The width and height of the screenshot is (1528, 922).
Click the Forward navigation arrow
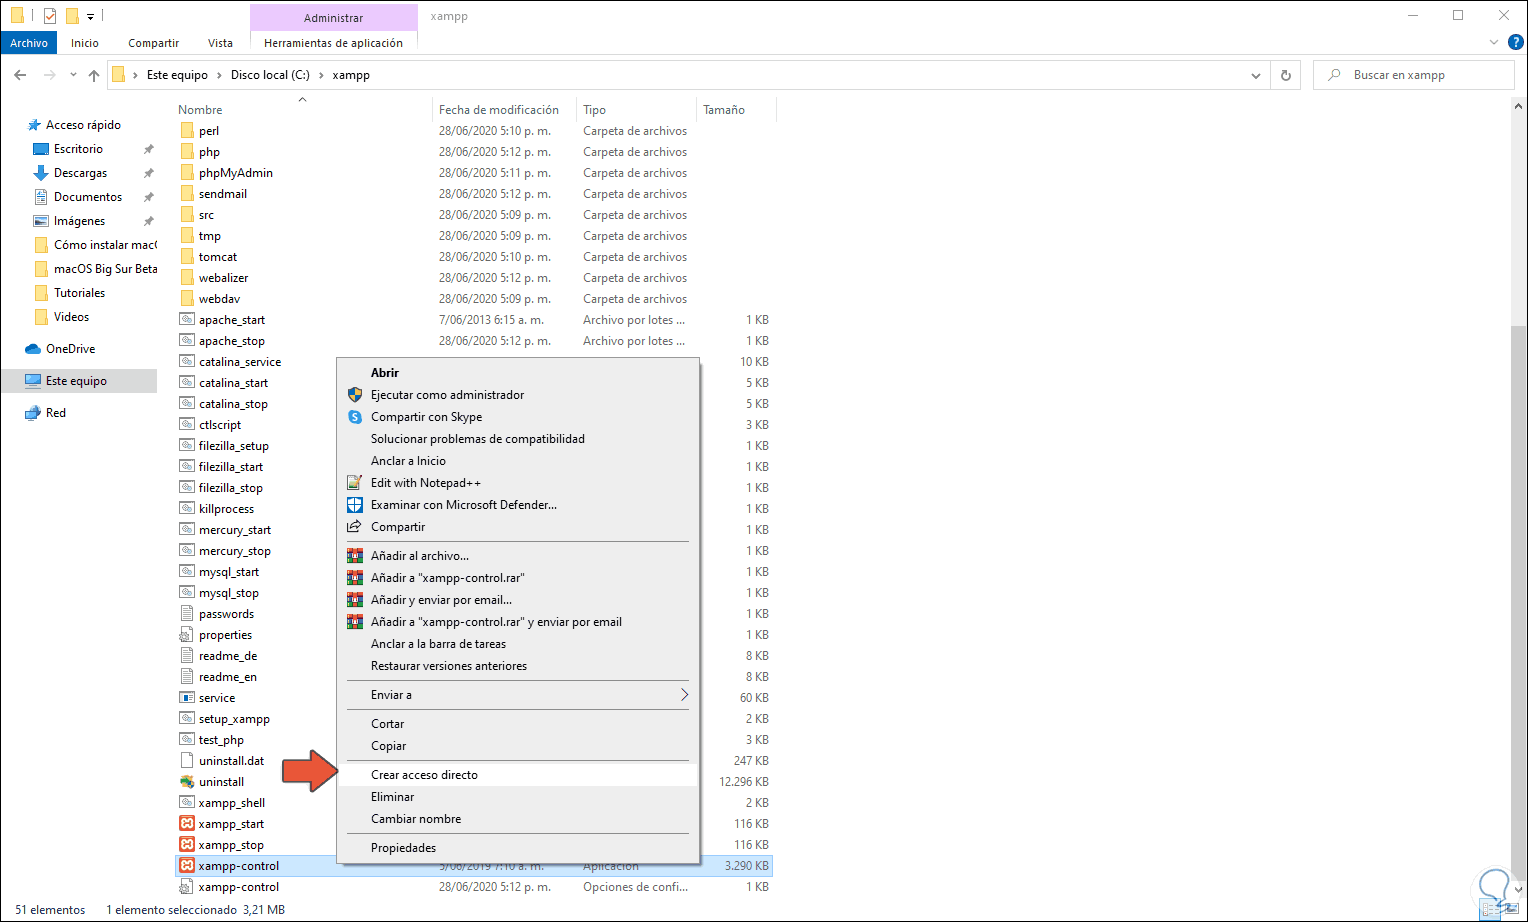coord(49,75)
